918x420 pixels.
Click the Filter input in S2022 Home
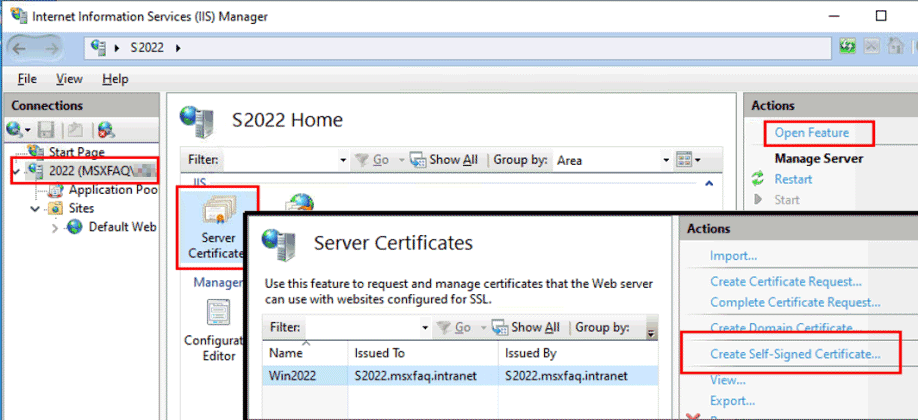[281, 159]
